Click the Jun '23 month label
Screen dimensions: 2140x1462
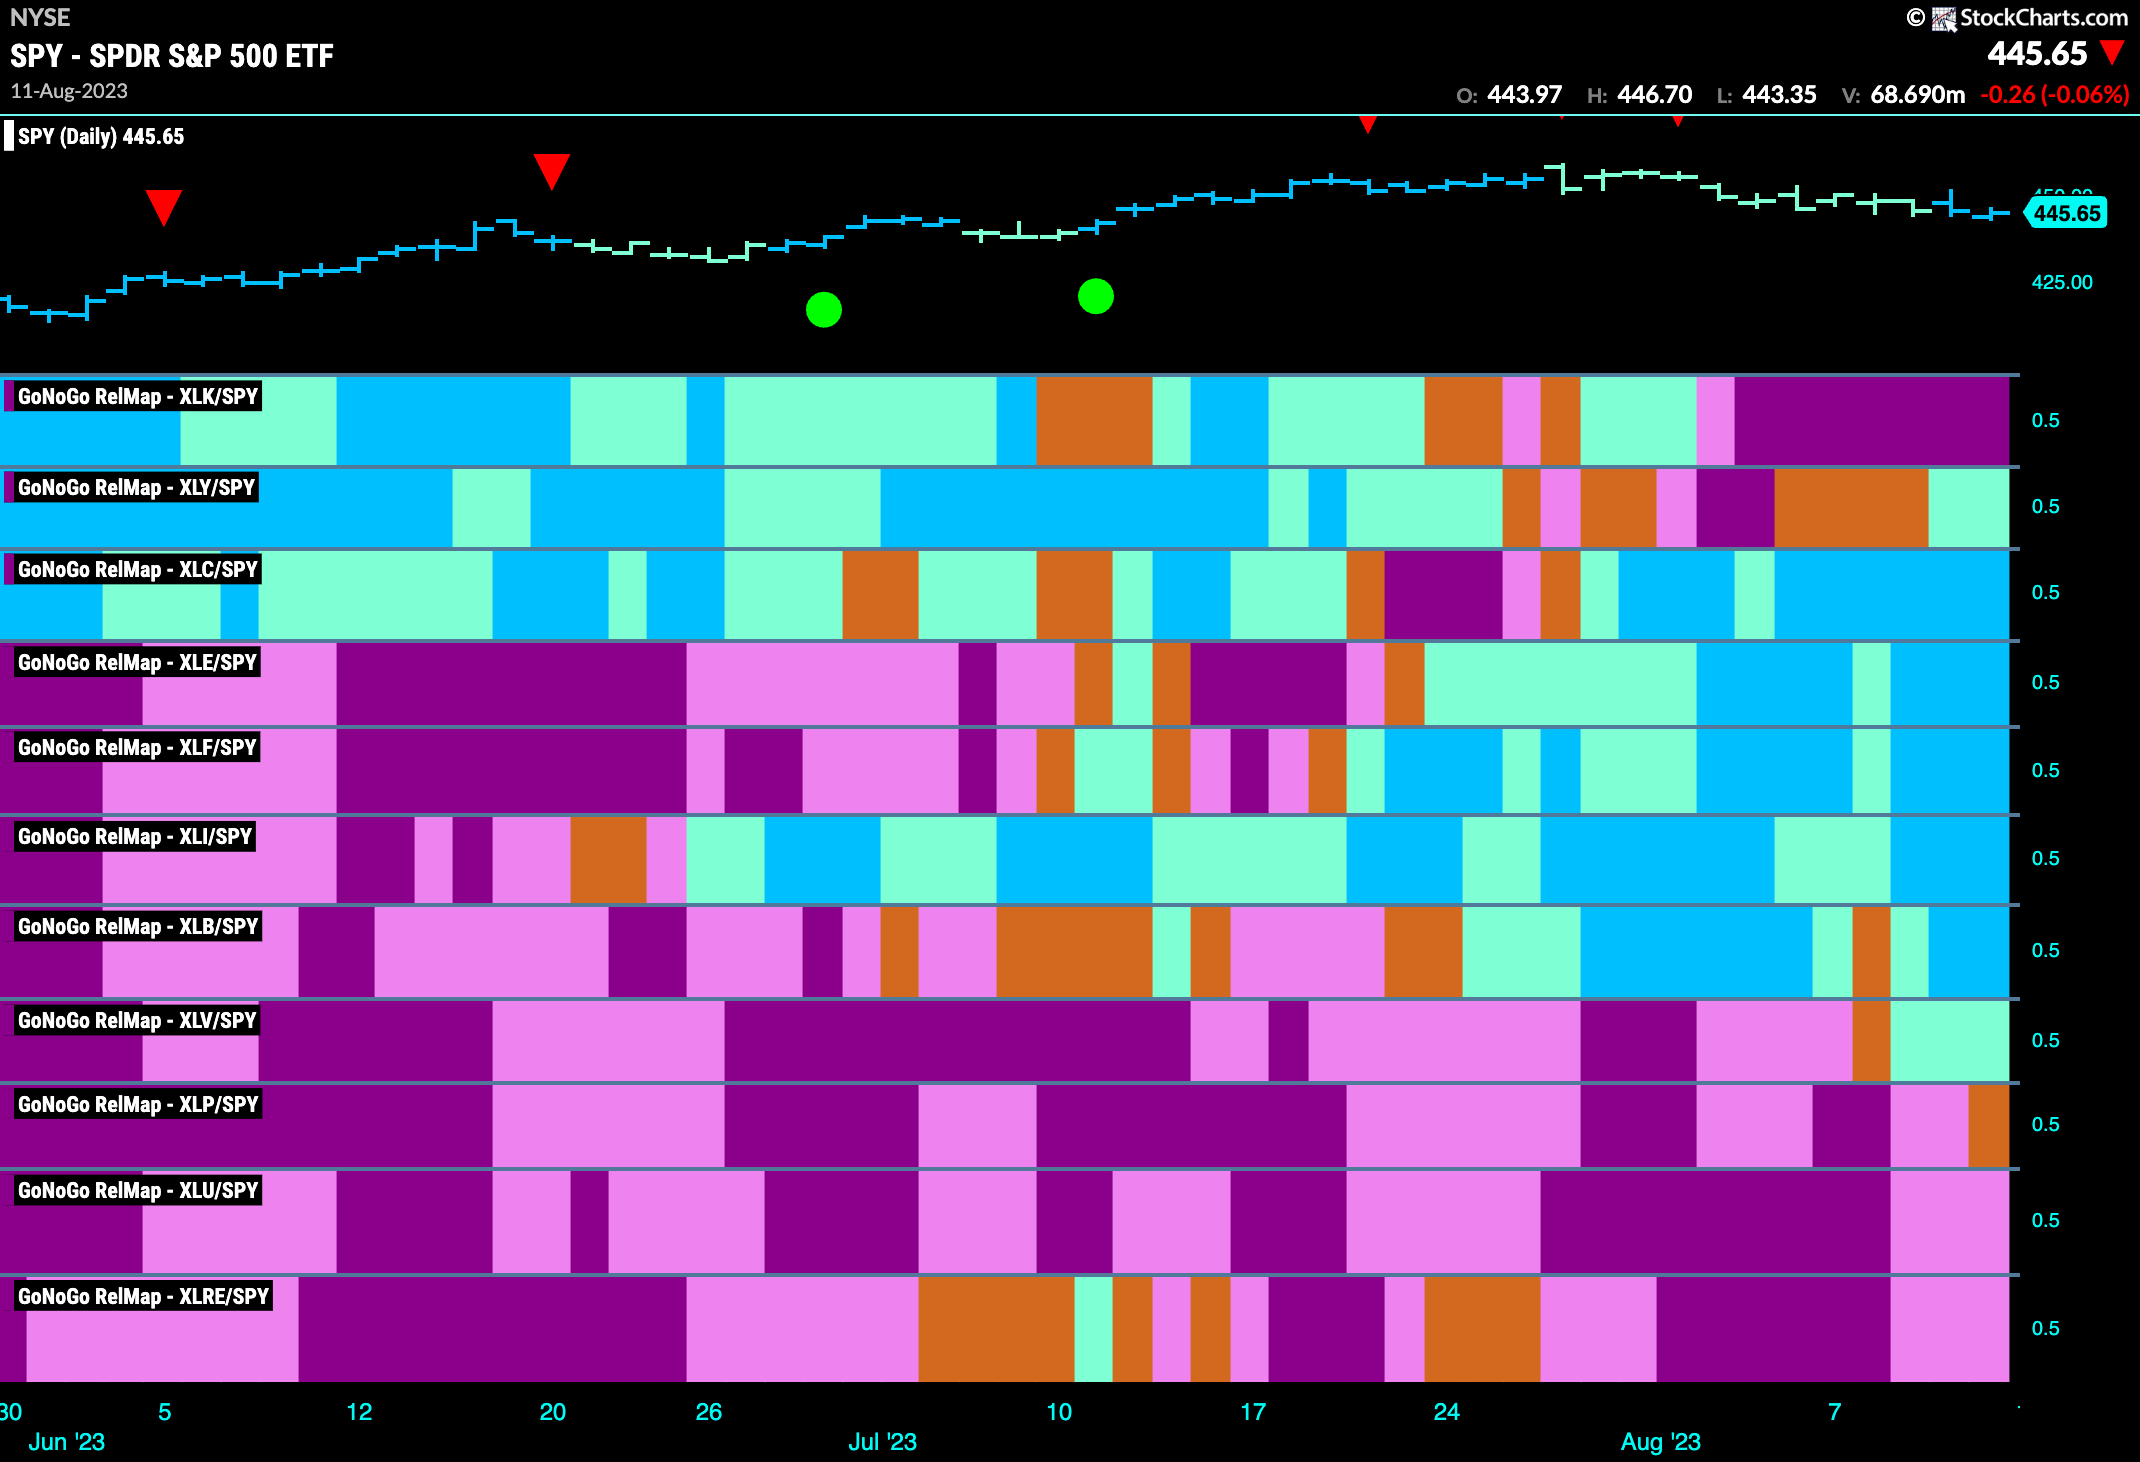pos(66,1442)
